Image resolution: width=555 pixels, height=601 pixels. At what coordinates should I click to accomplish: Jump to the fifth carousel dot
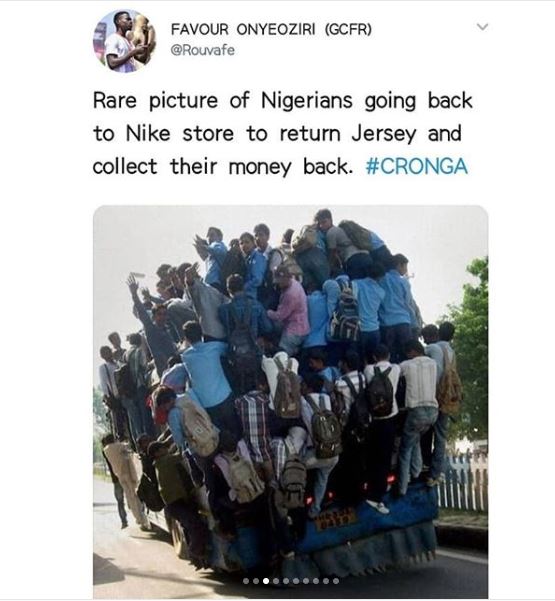pyautogui.click(x=286, y=581)
